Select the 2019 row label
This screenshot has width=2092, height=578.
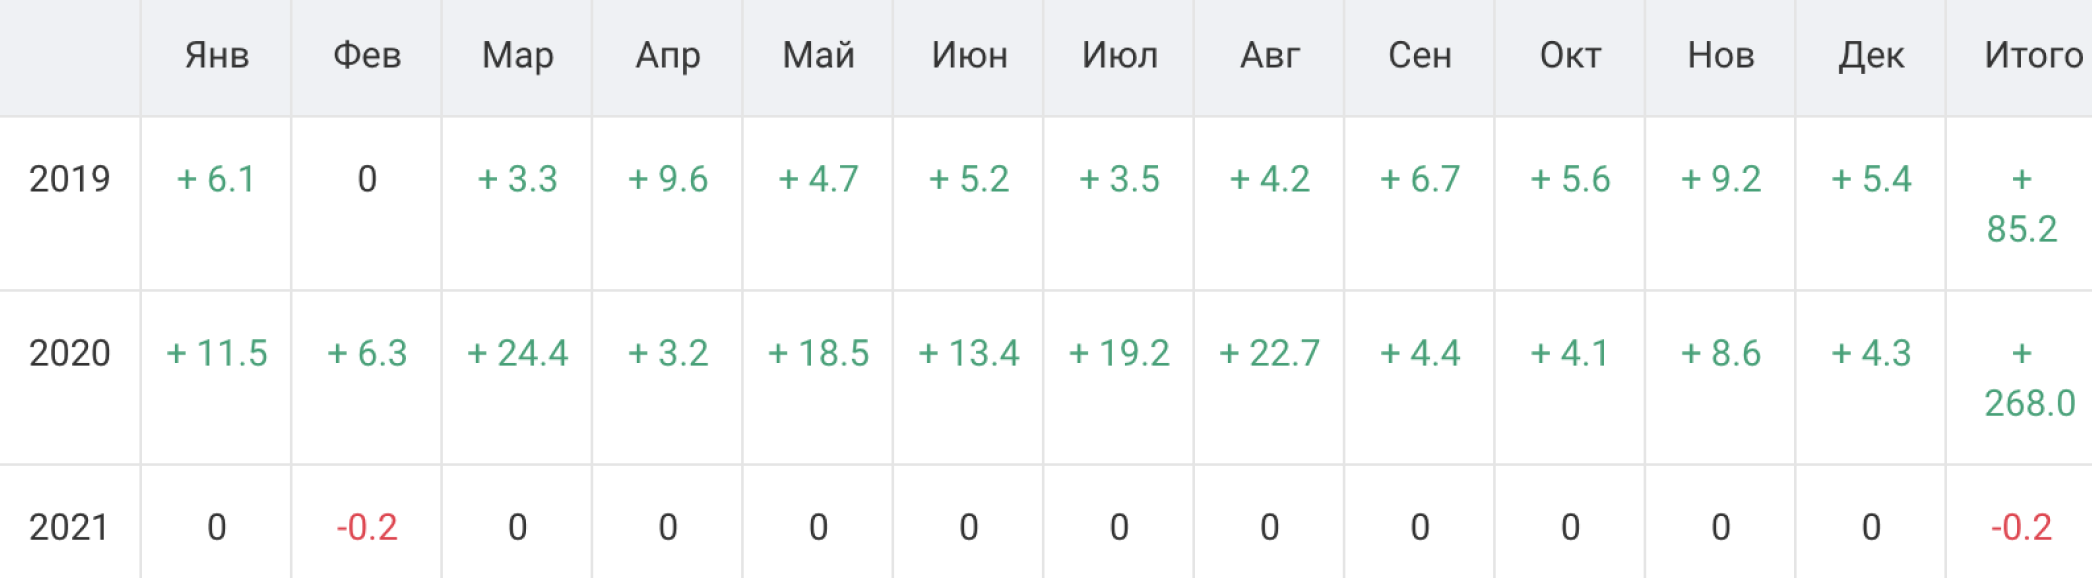(x=69, y=179)
